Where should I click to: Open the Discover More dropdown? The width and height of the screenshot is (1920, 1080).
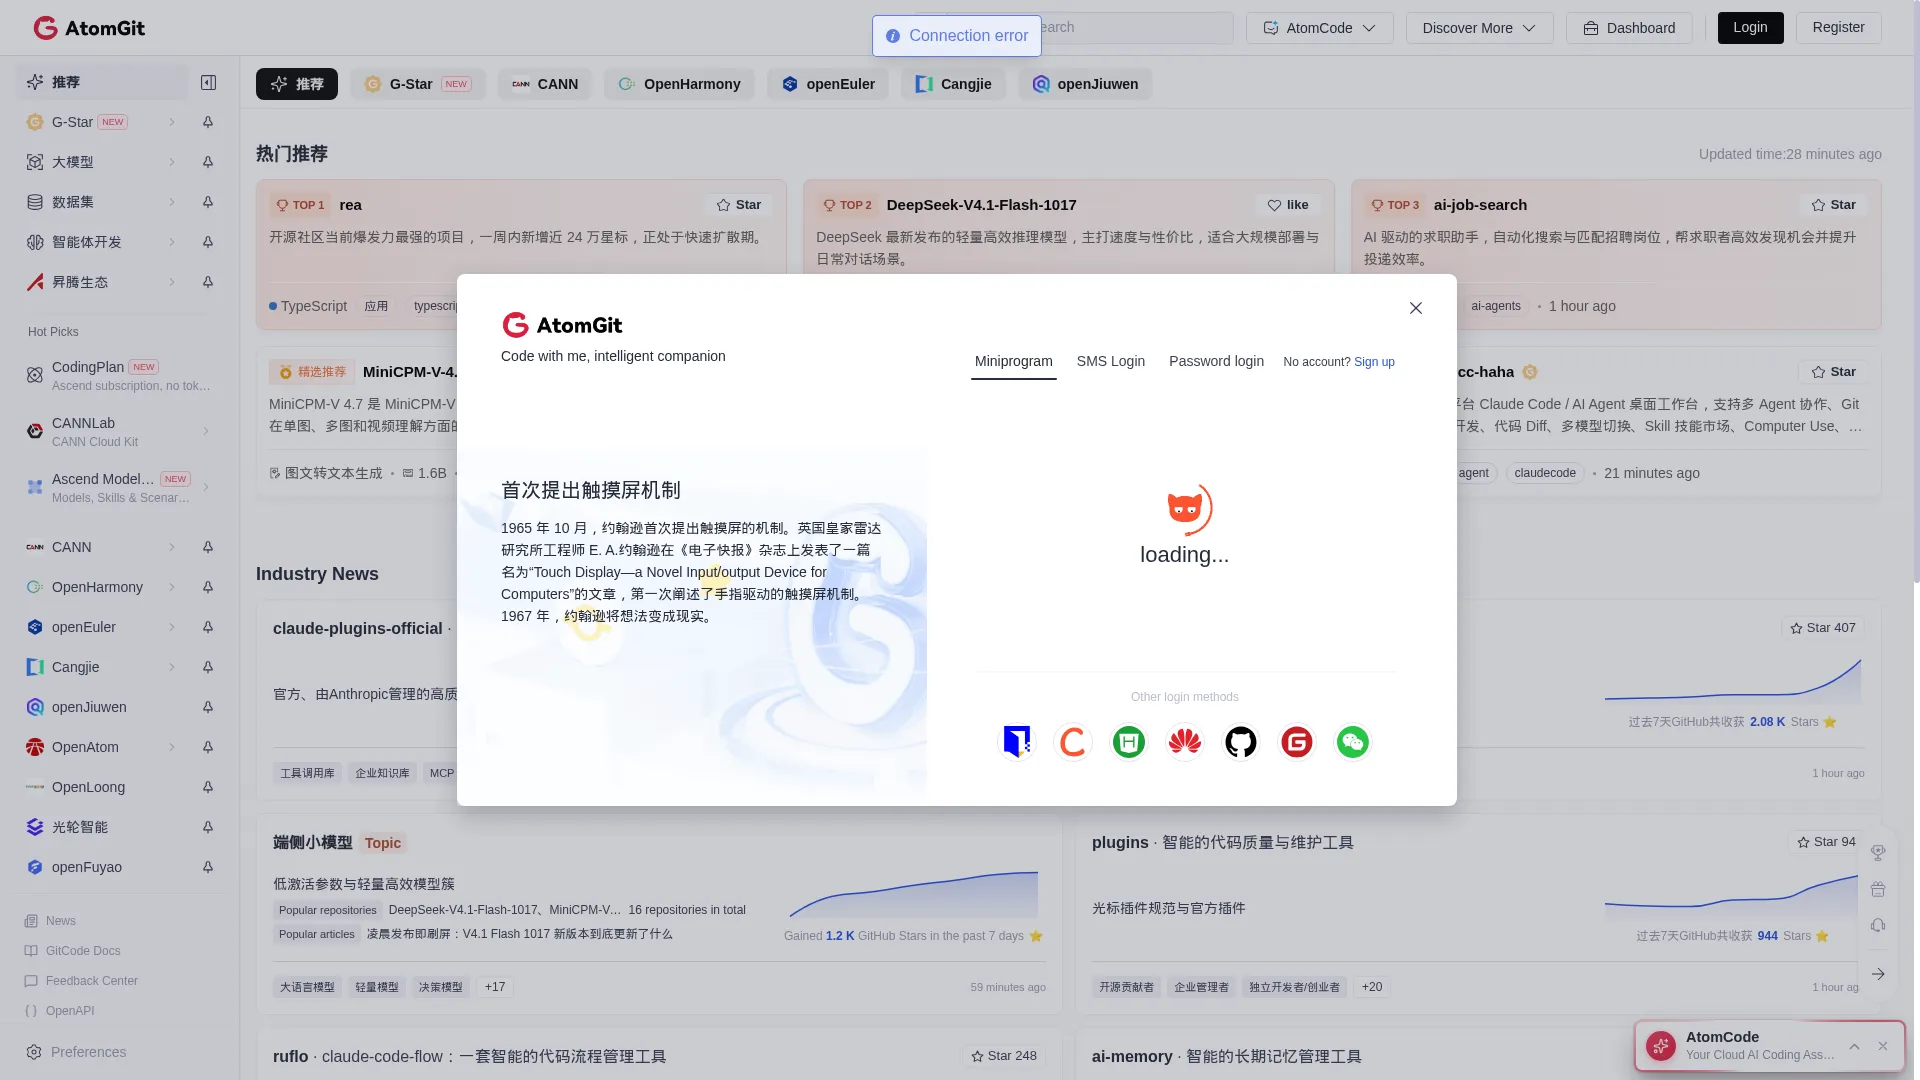[1479, 28]
